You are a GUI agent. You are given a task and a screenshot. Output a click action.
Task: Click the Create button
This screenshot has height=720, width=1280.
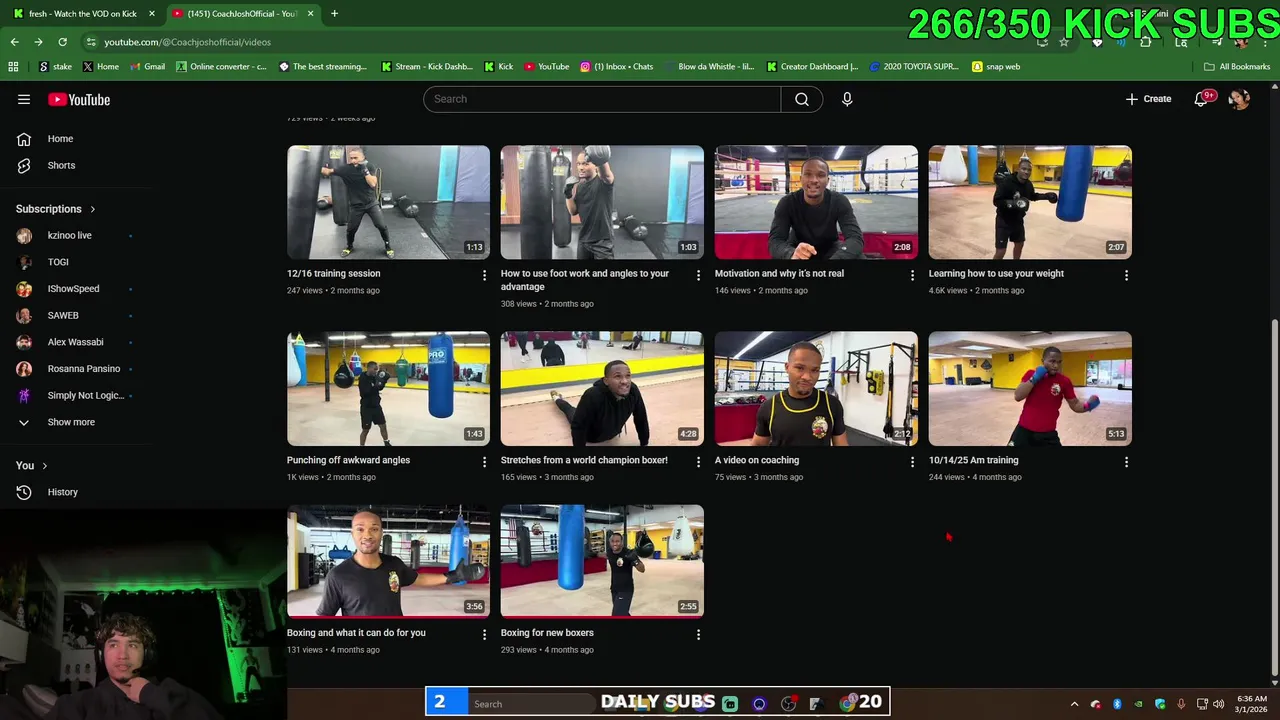1148,99
